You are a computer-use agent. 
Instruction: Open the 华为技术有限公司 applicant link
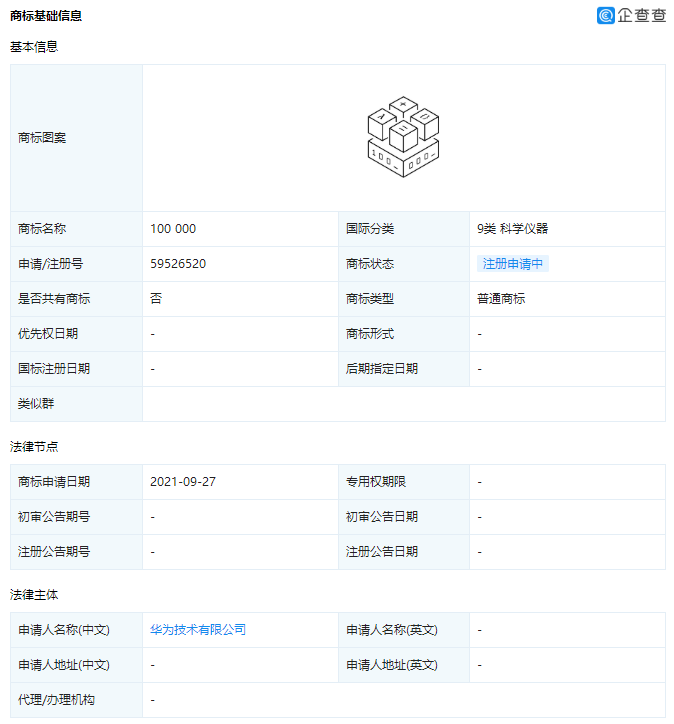click(x=198, y=630)
